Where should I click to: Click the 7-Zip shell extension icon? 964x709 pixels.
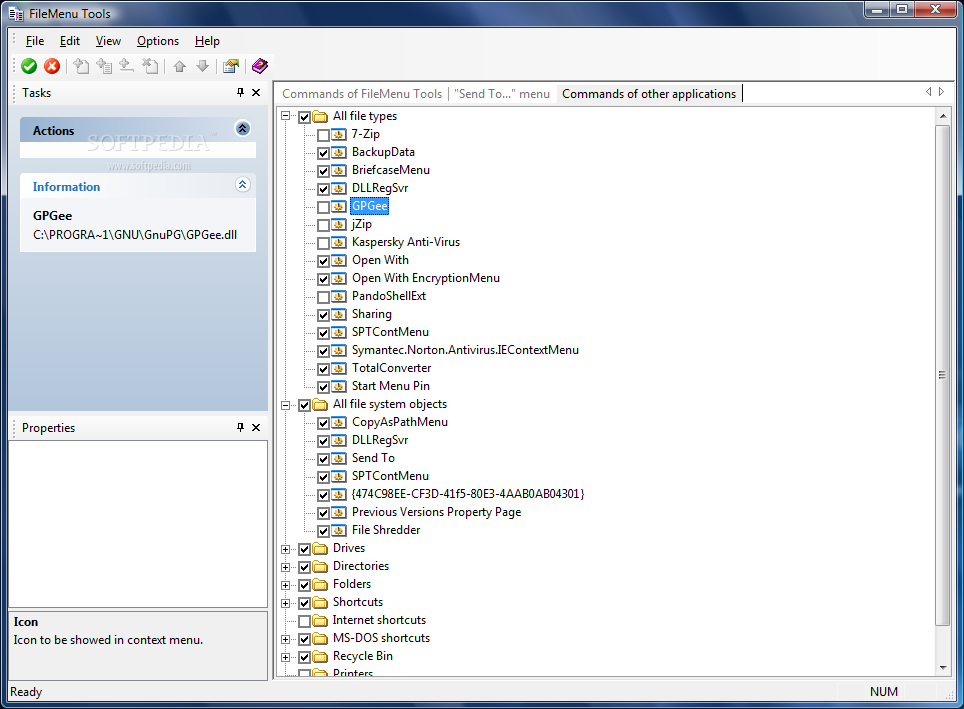click(x=339, y=135)
